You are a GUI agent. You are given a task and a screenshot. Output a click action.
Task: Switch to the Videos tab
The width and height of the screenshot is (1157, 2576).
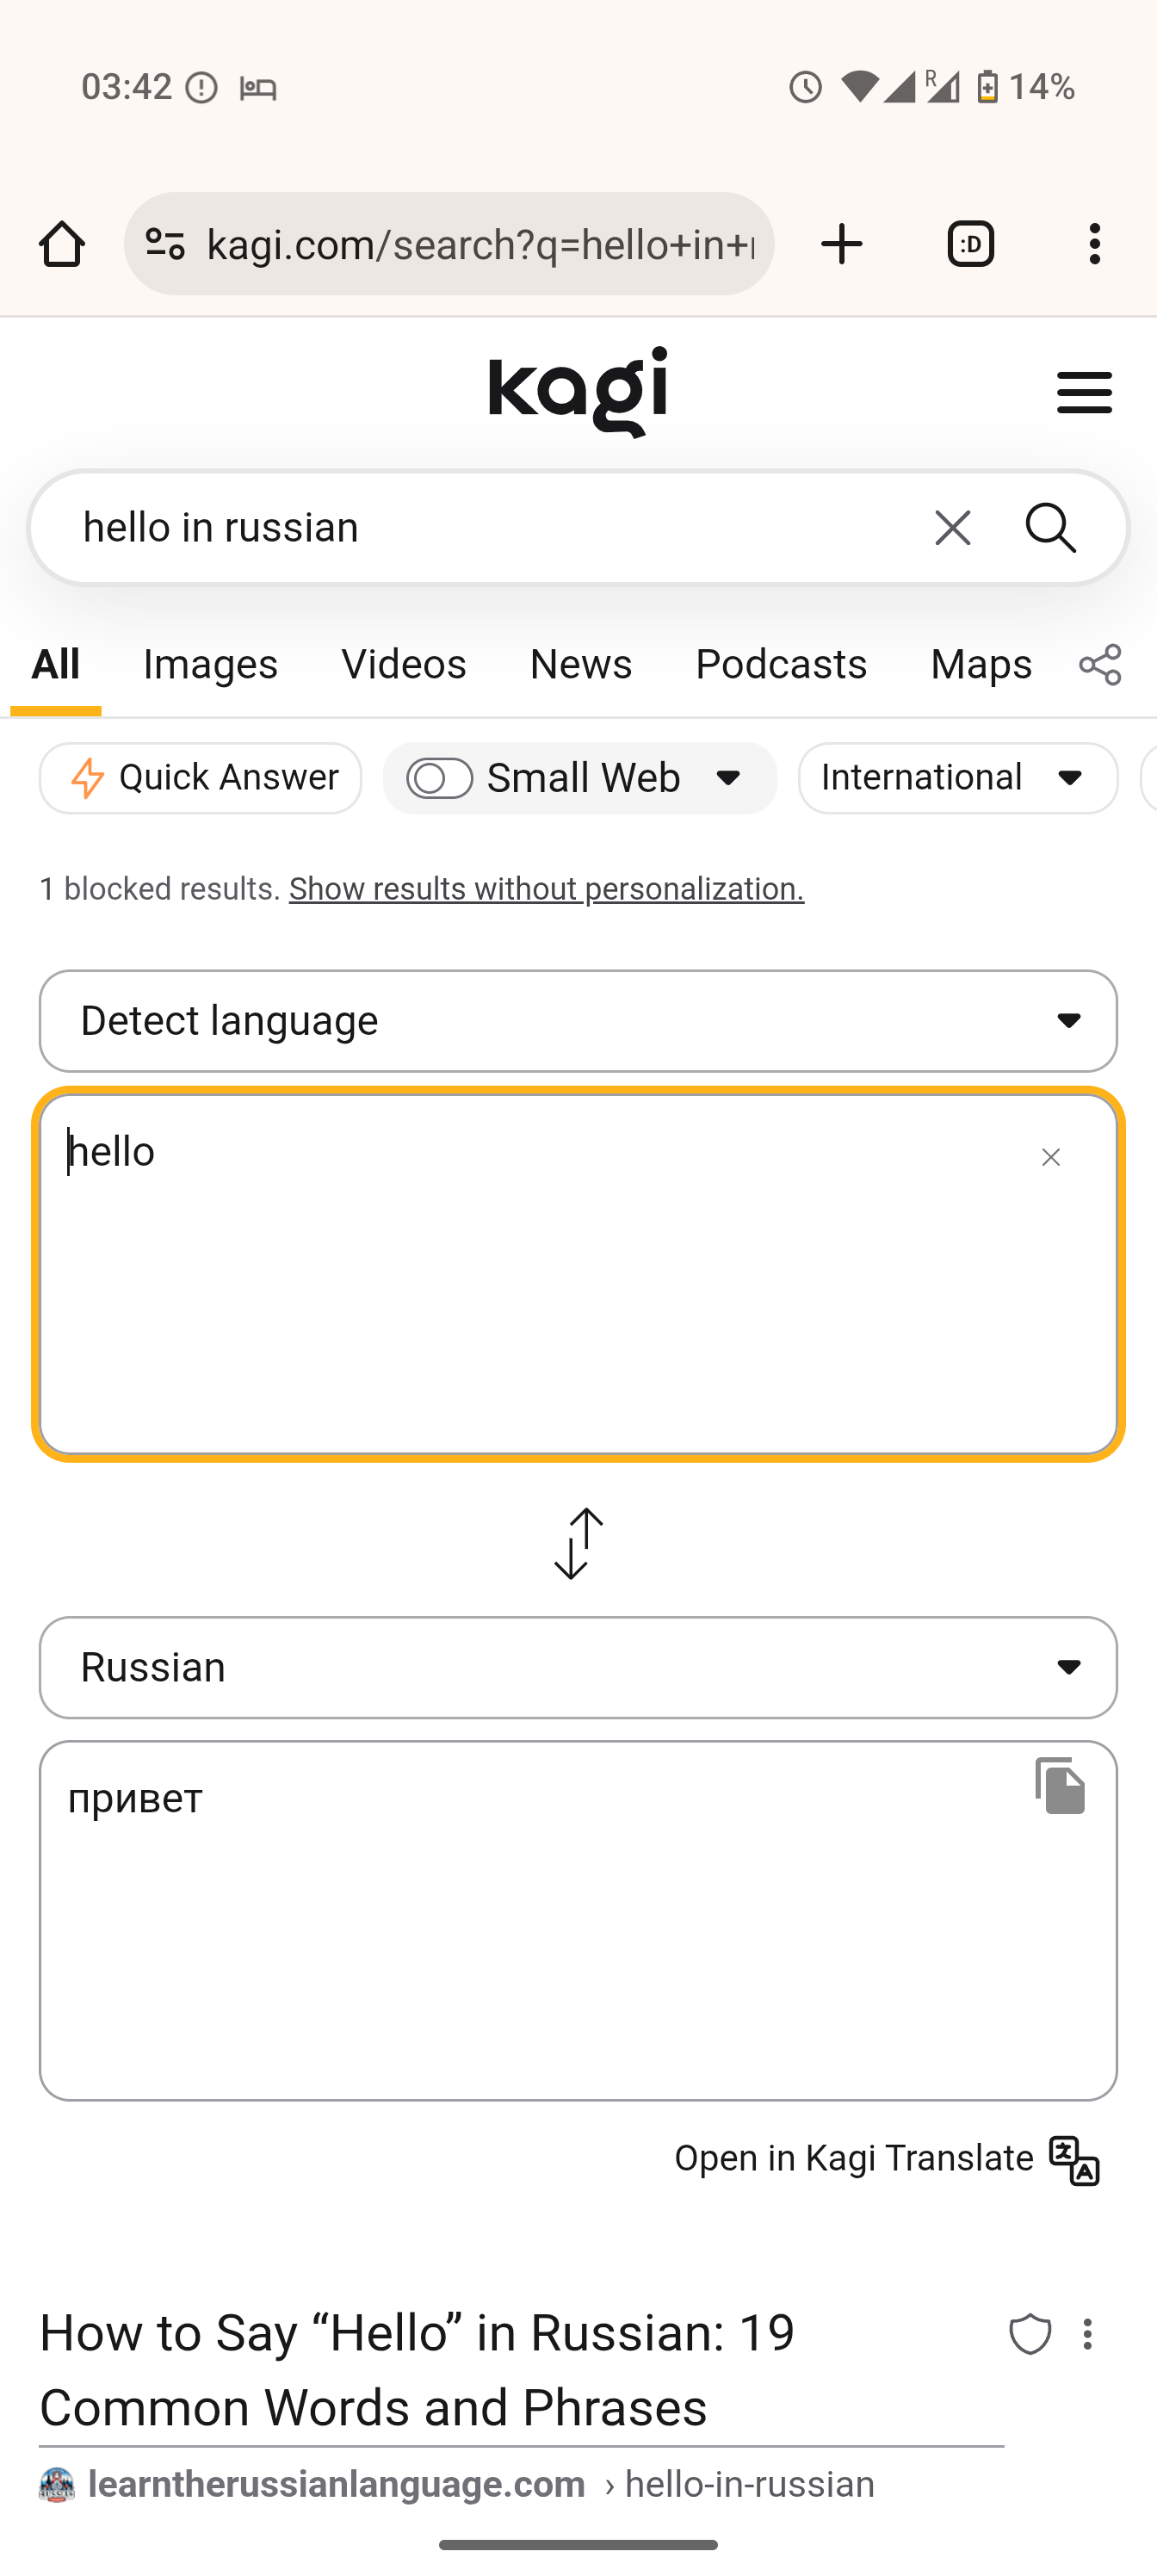pos(403,664)
